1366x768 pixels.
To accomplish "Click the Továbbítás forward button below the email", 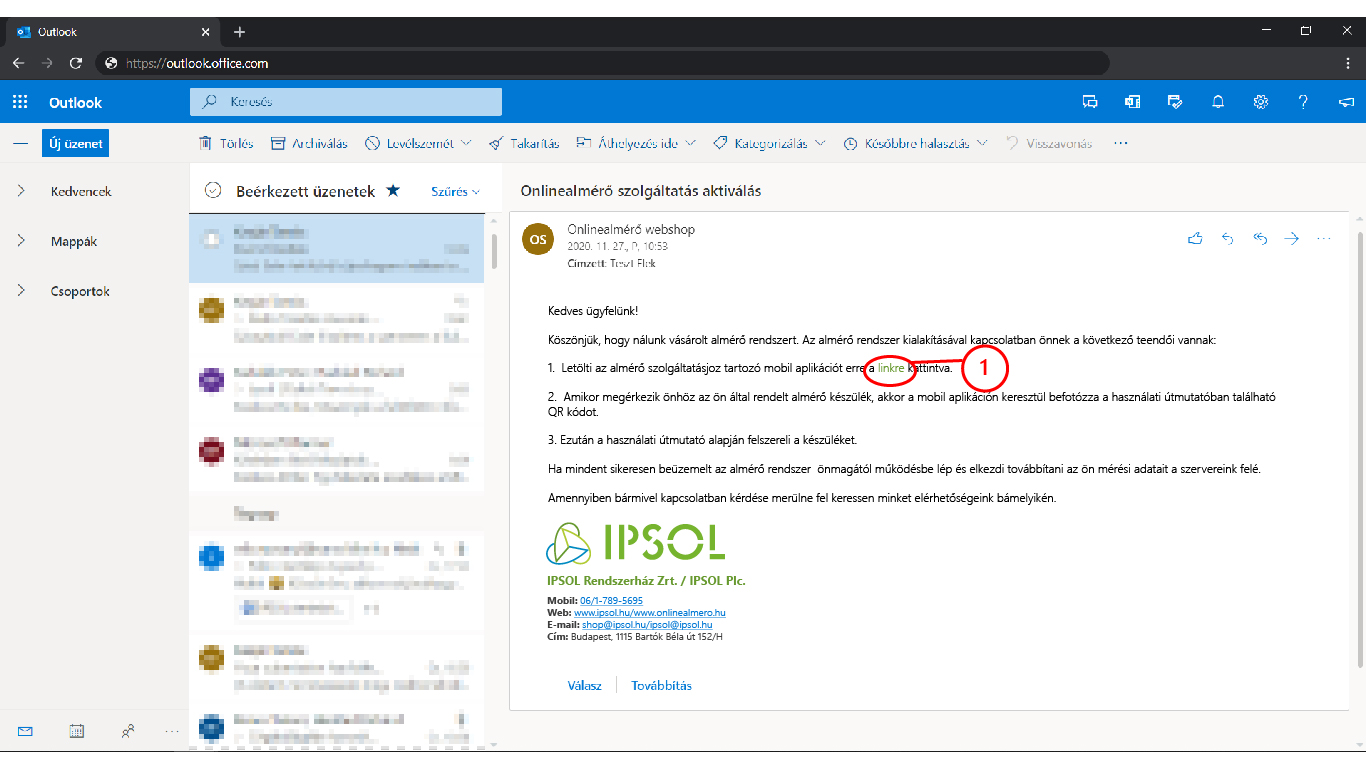I will click(661, 686).
